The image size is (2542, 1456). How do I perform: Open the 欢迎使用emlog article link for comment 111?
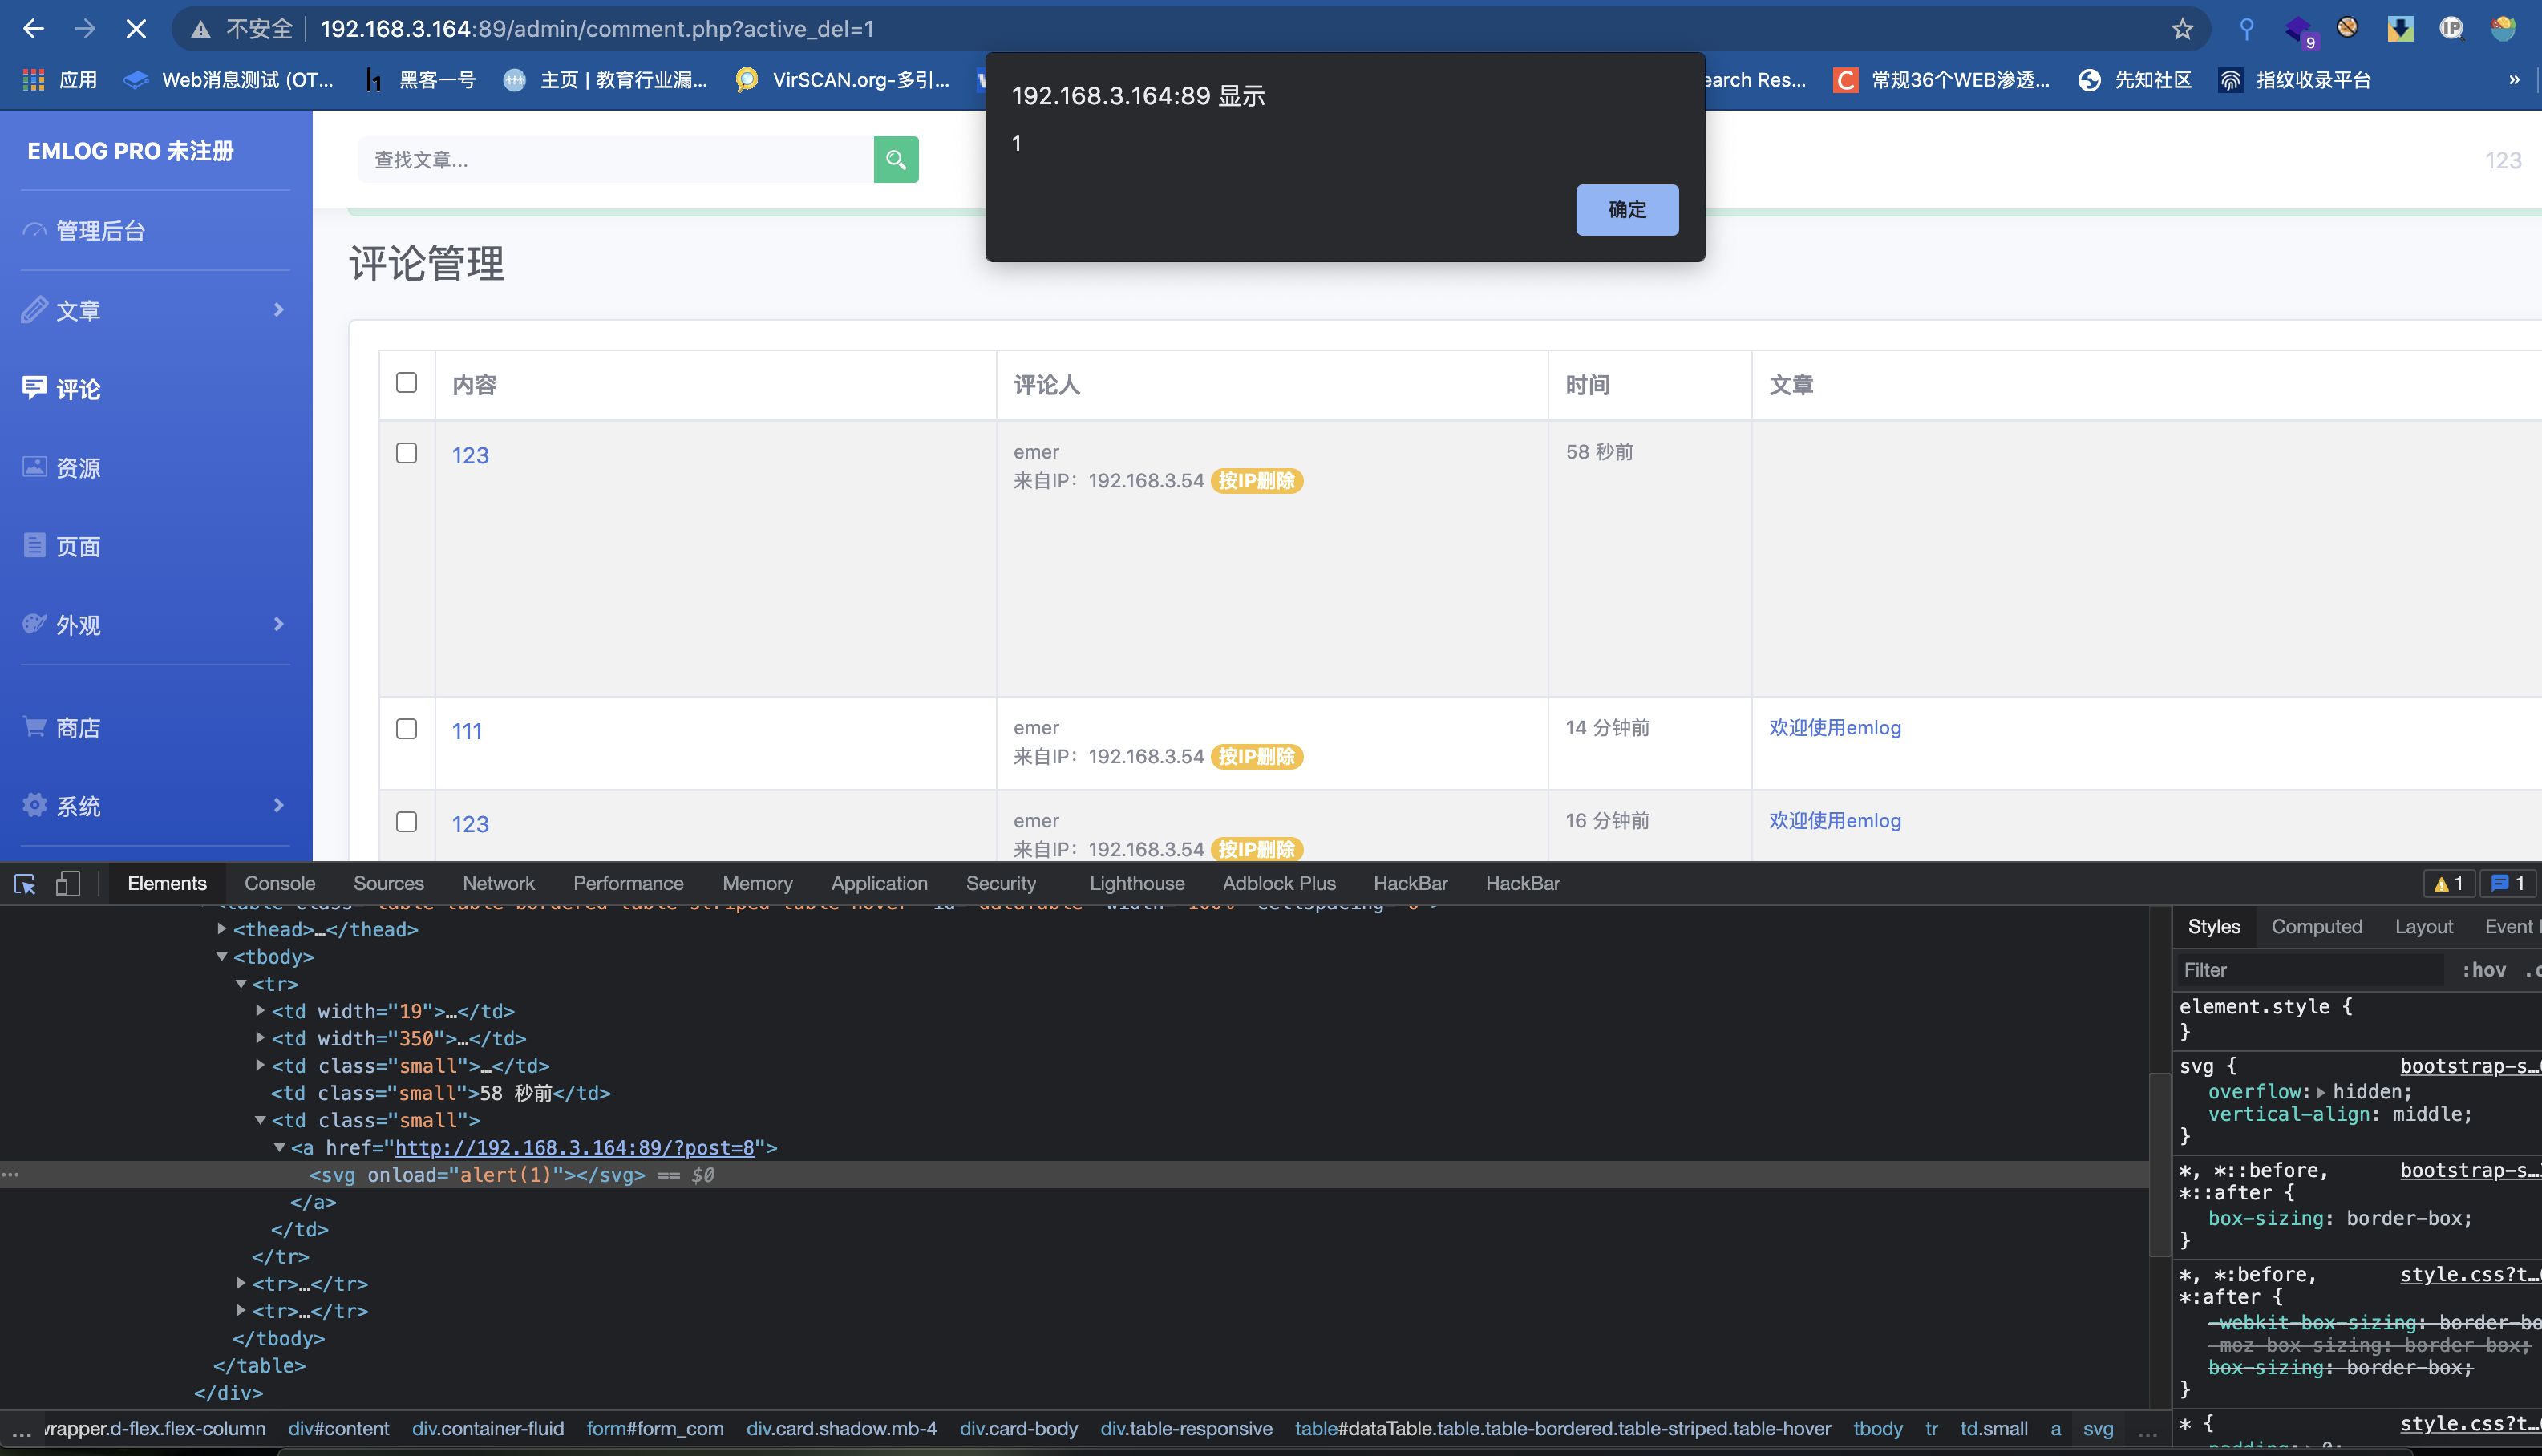click(1834, 728)
